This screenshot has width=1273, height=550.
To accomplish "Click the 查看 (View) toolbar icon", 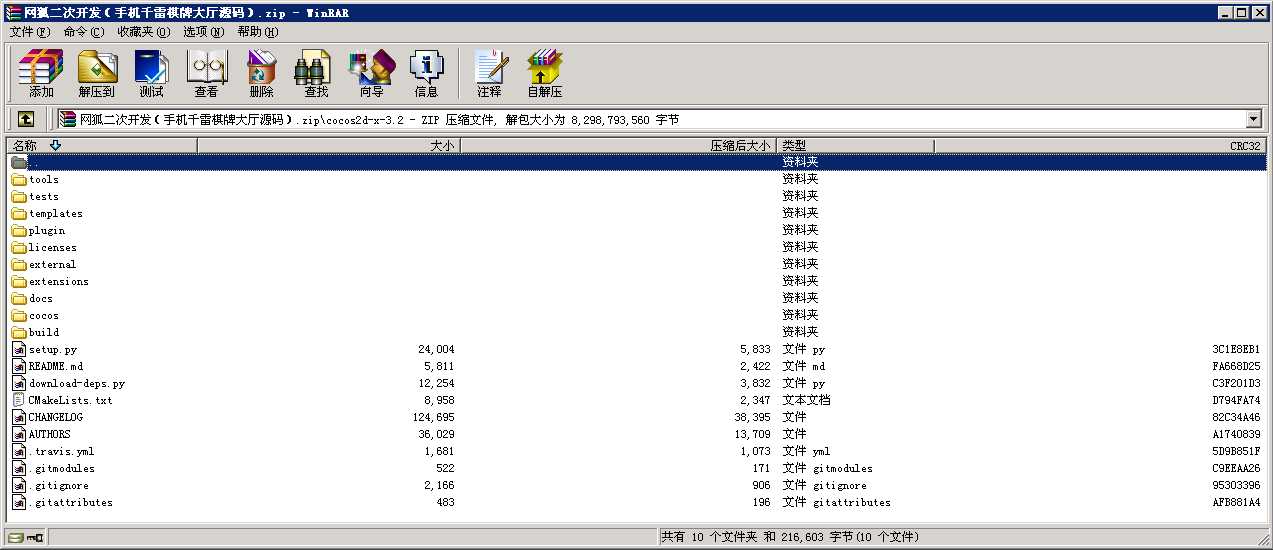I will pyautogui.click(x=206, y=73).
